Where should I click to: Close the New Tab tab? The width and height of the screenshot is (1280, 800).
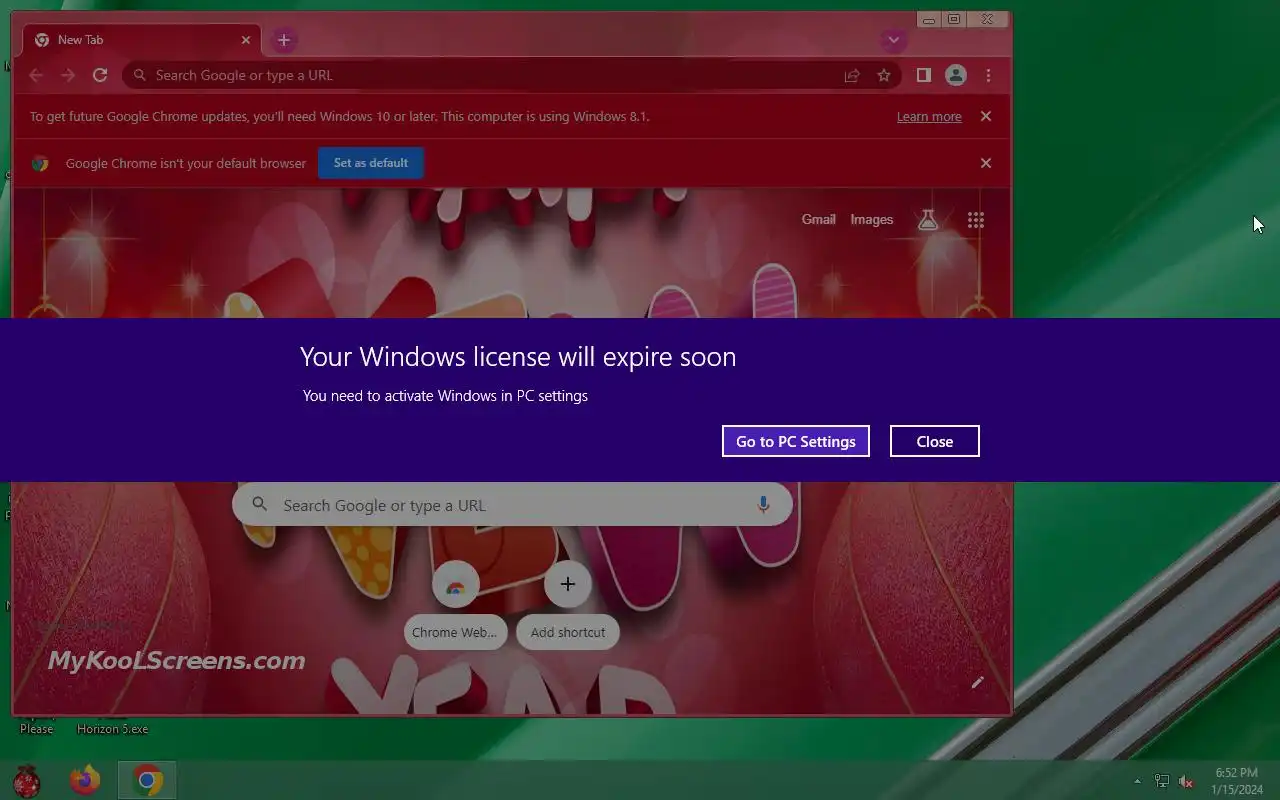[x=246, y=40]
